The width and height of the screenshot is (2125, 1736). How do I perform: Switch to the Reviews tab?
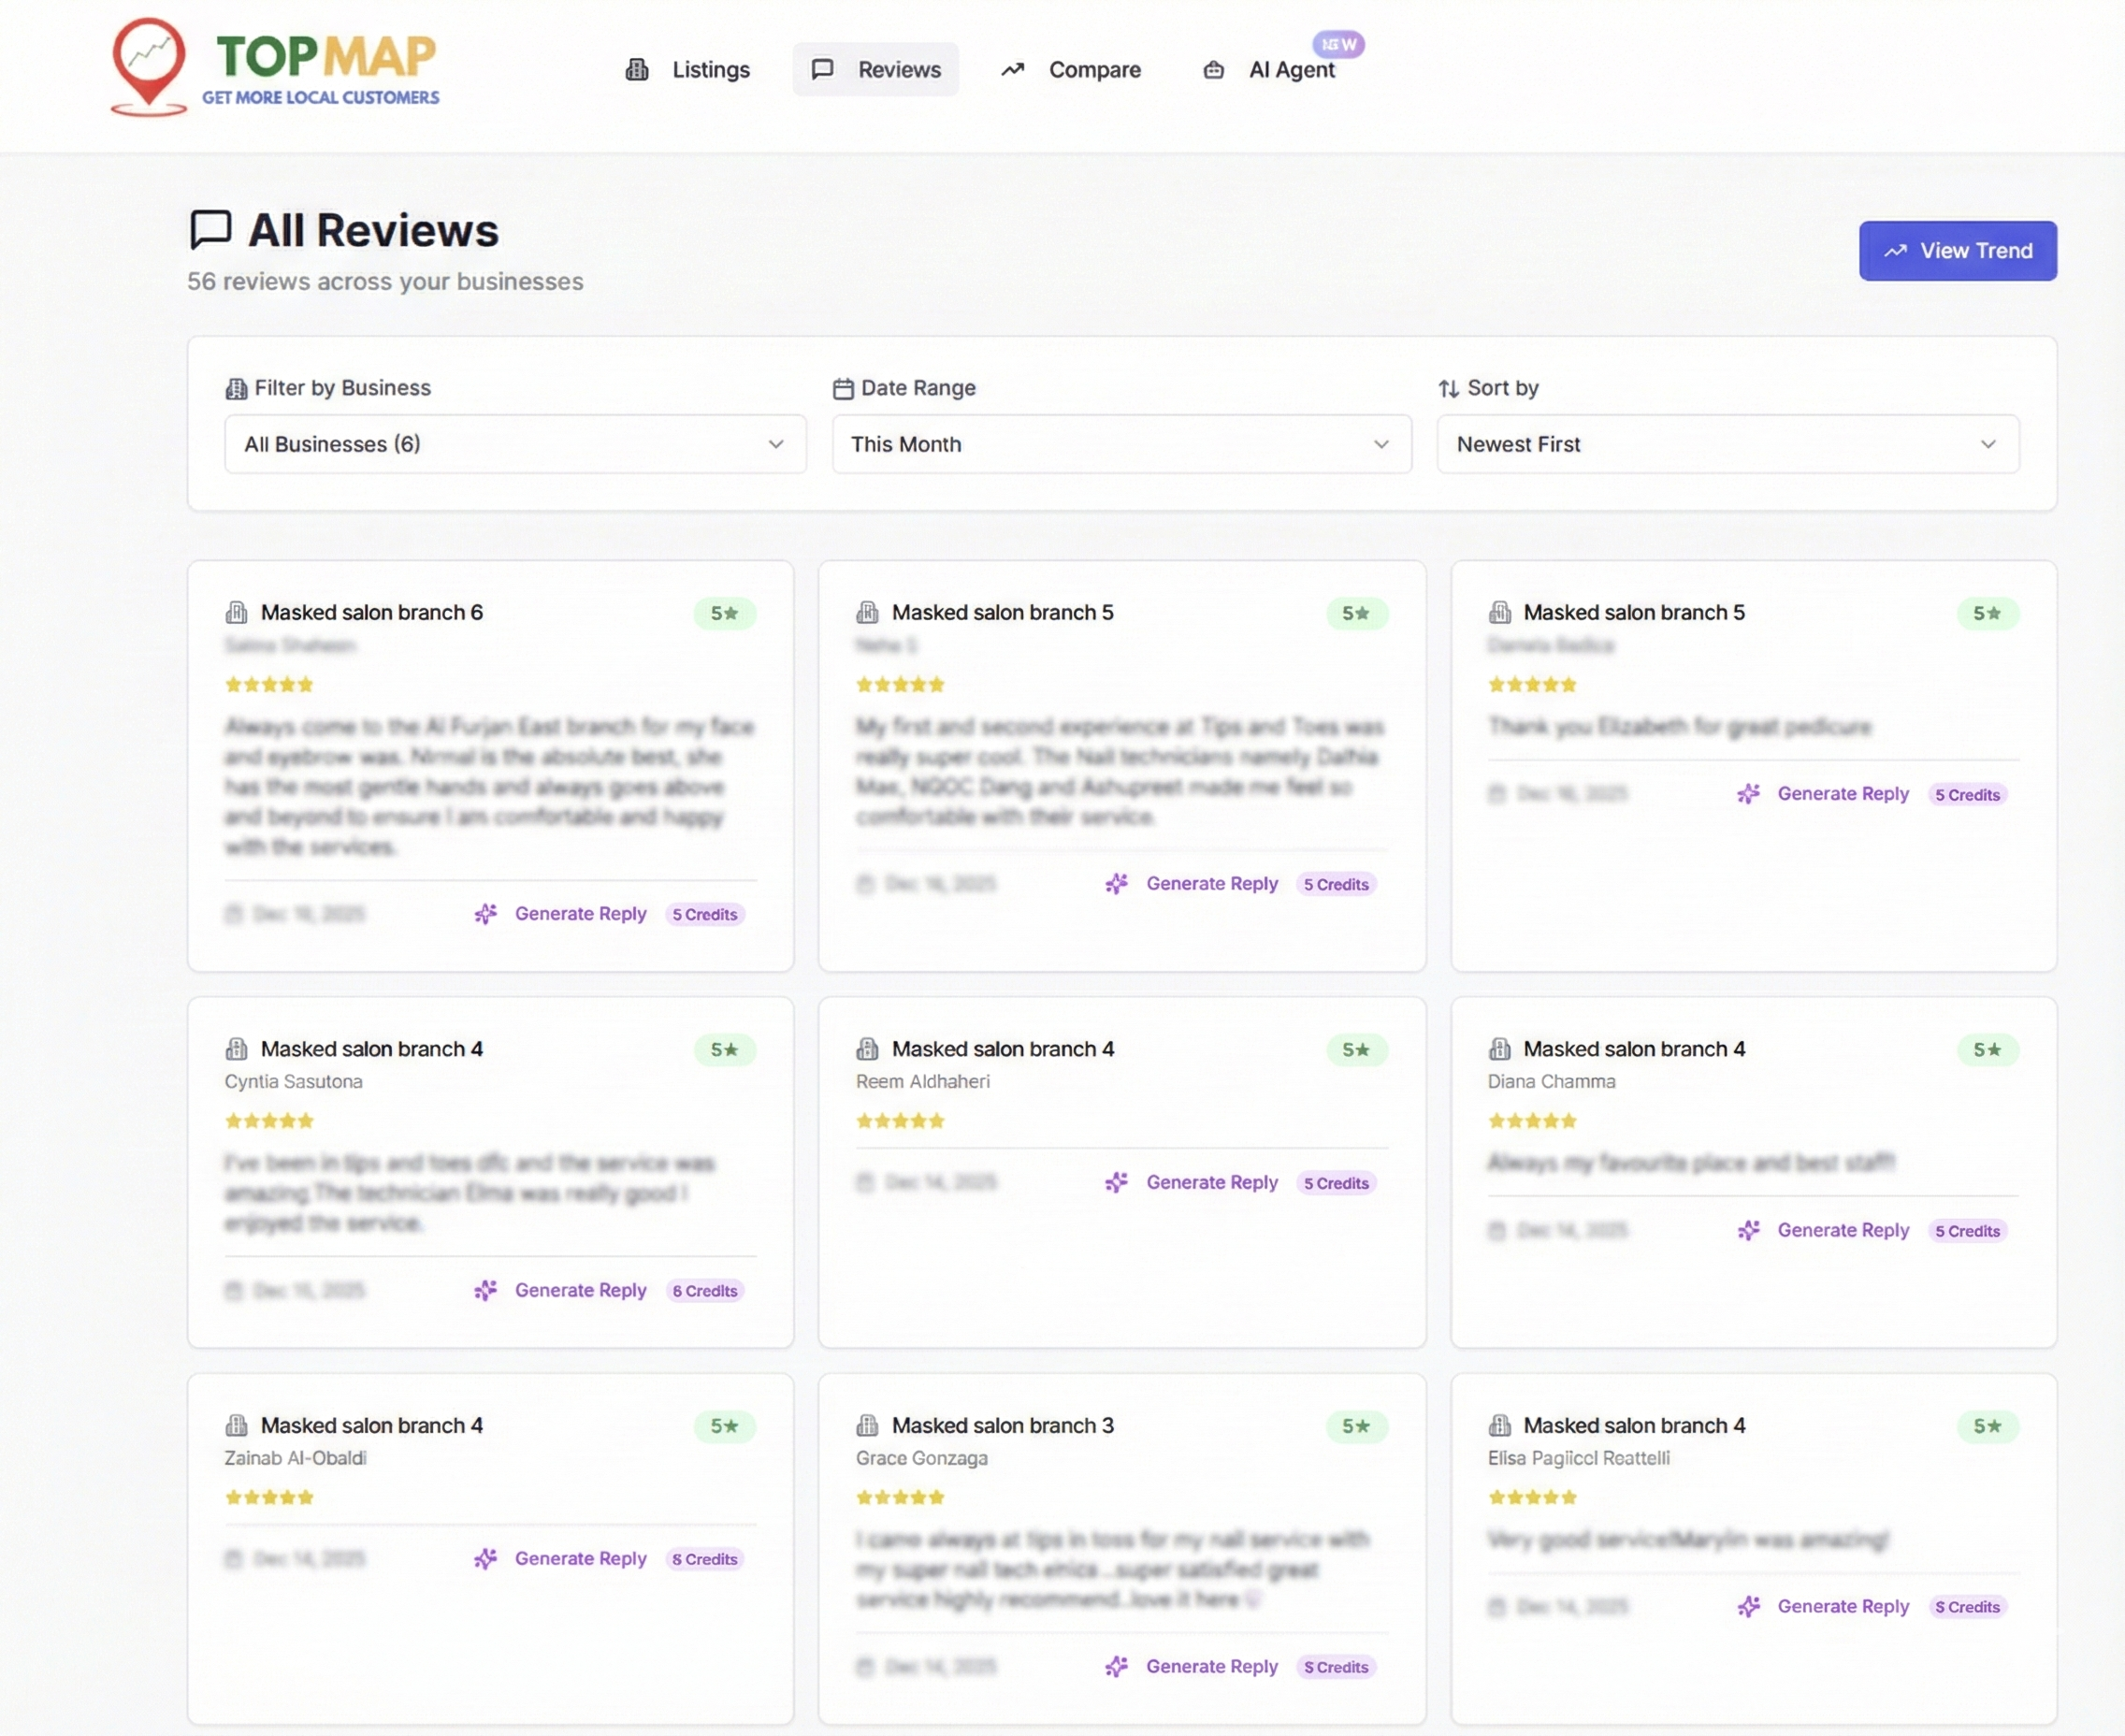[876, 70]
